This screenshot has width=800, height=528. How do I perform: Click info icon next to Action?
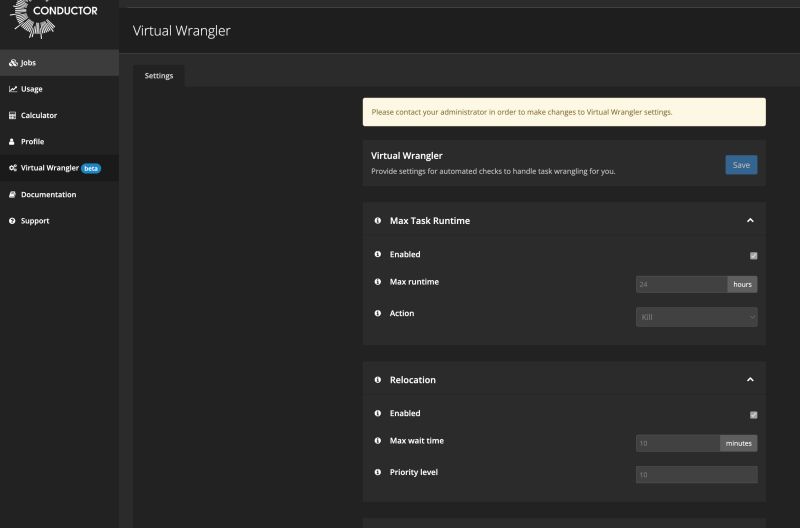coord(378,313)
